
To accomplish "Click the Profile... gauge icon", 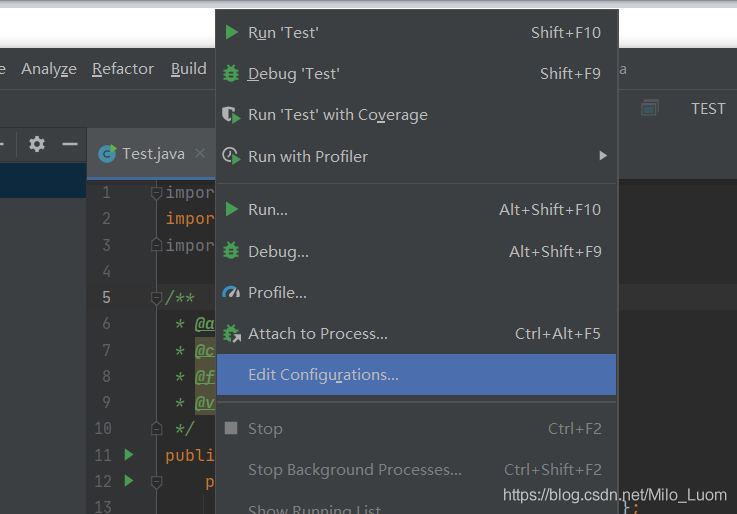I will click(x=231, y=293).
